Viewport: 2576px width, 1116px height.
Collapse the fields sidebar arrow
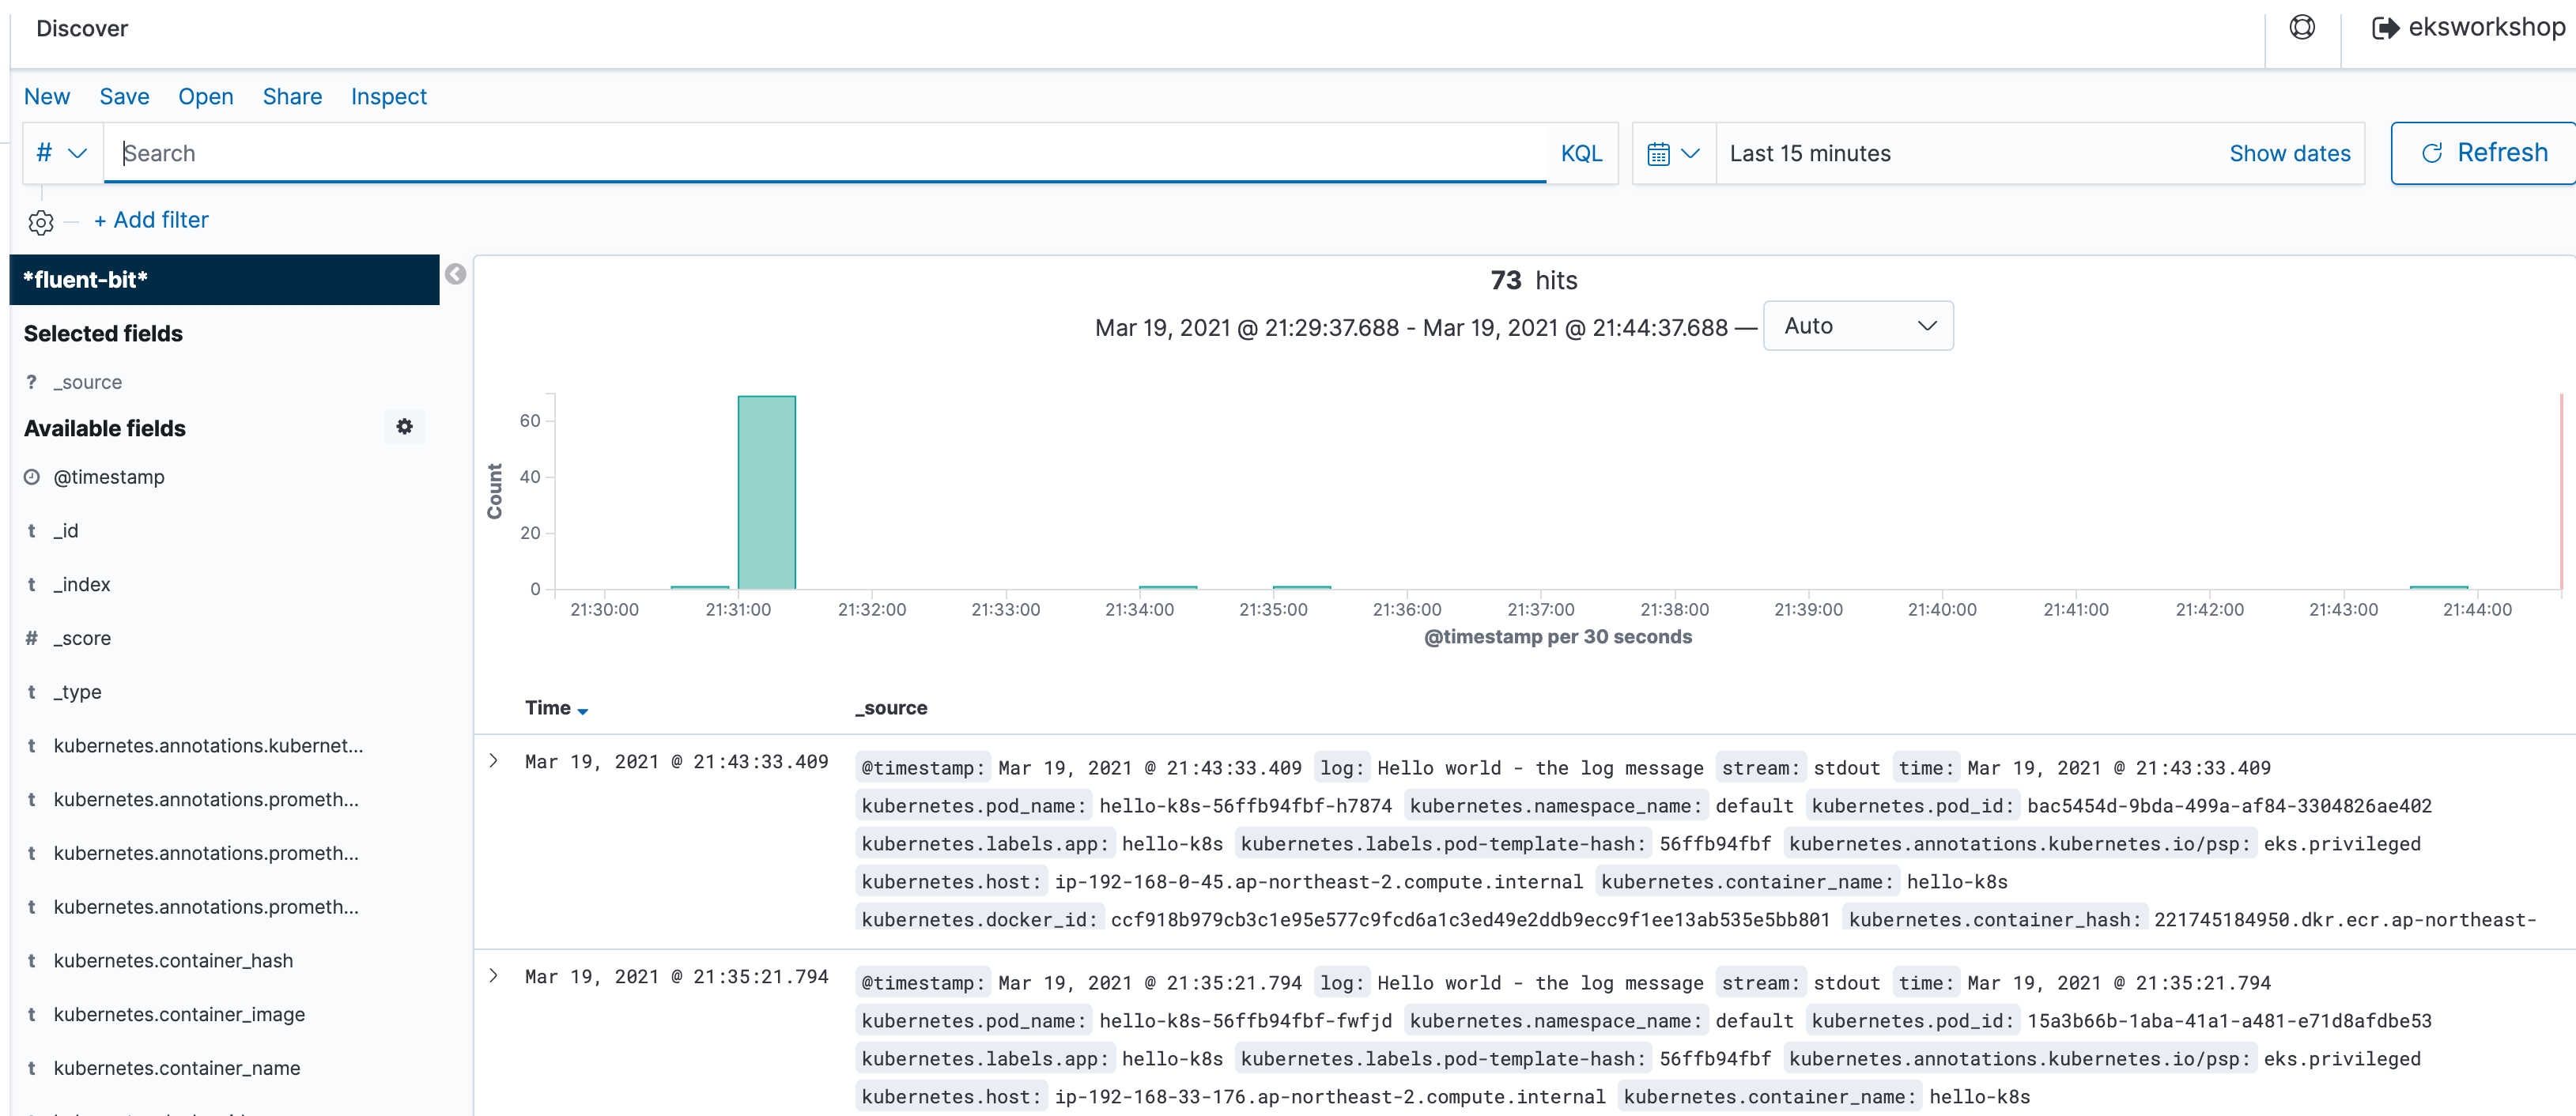coord(455,274)
